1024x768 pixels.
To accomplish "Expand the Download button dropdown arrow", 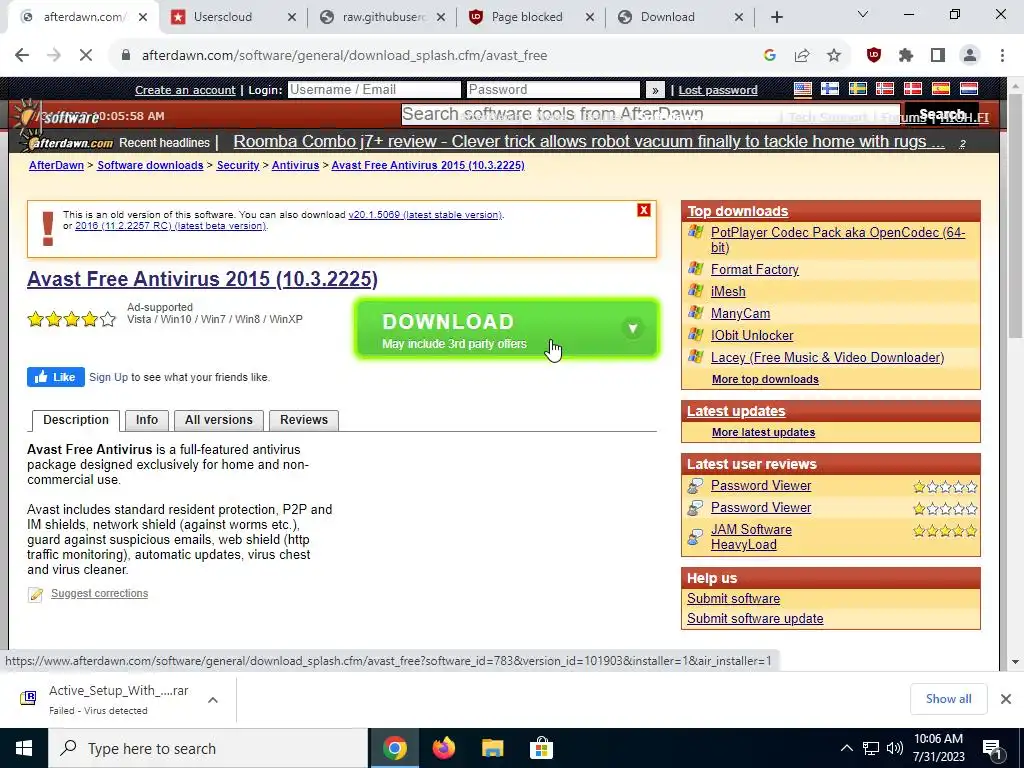I will pos(632,328).
